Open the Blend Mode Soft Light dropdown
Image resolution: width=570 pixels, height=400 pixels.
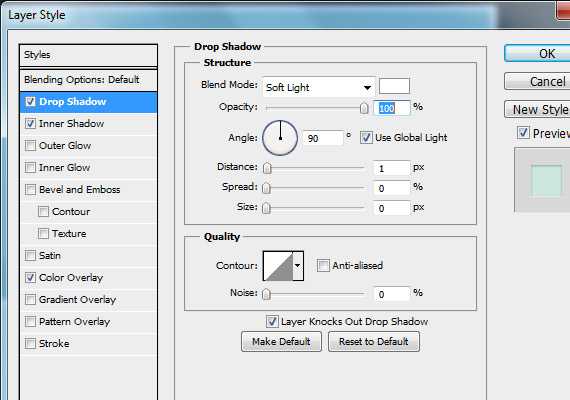318,87
